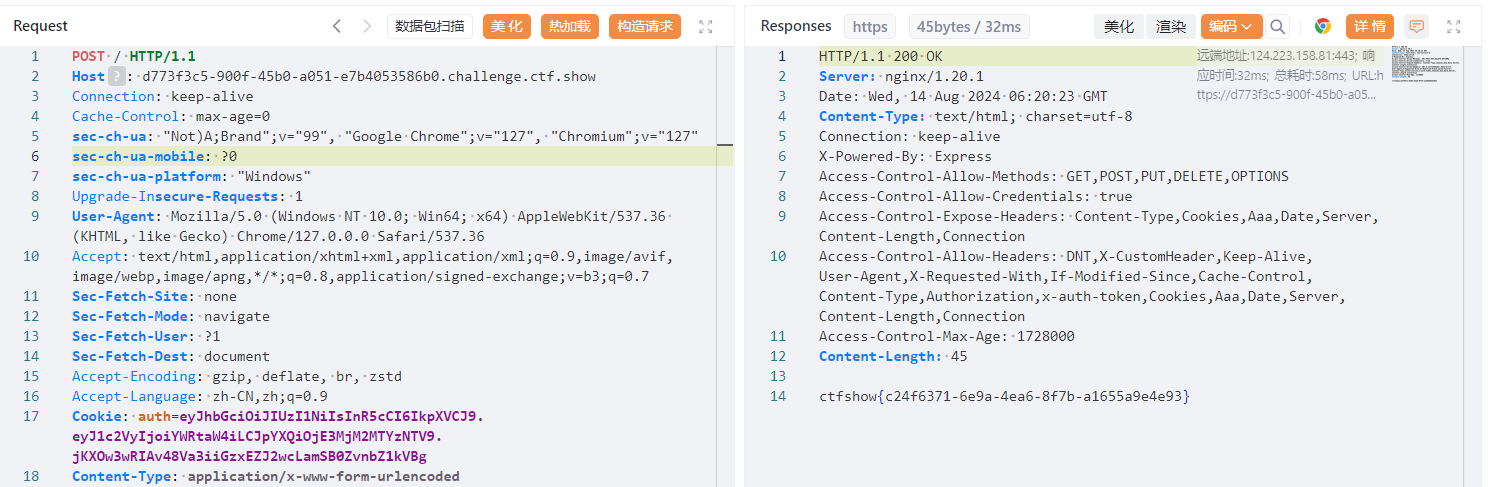Switch to the 渲染 render view
The image size is (1497, 487).
coord(1171,27)
